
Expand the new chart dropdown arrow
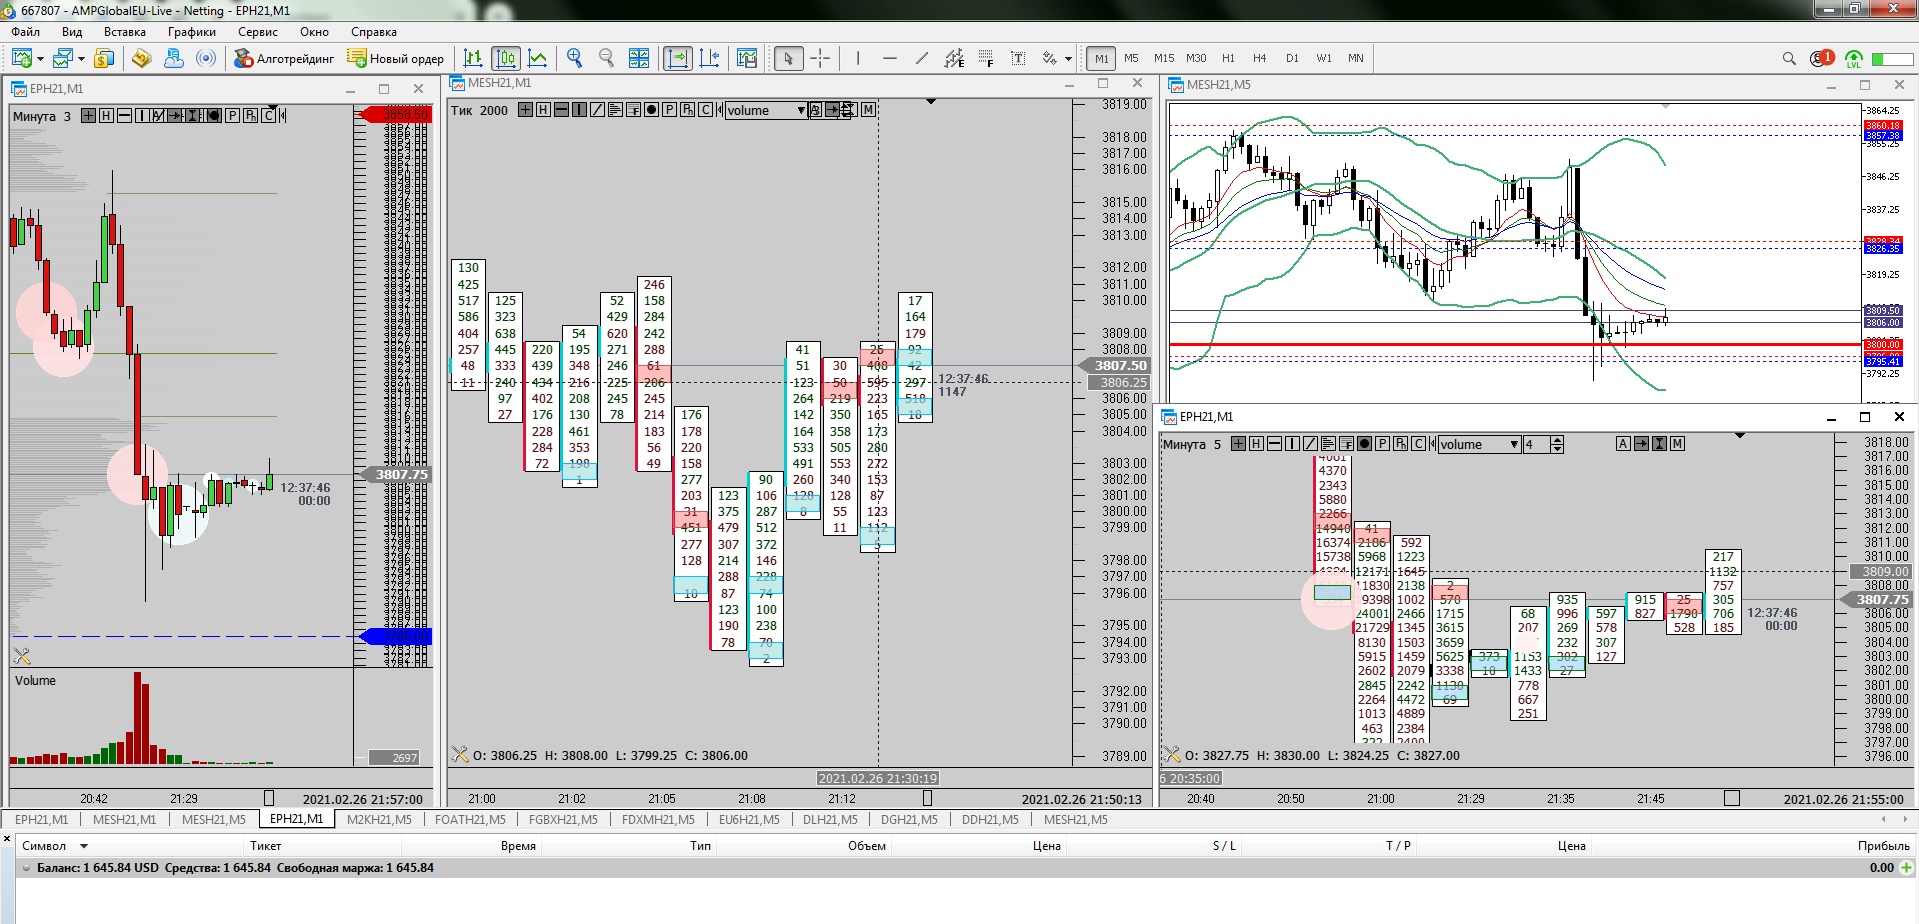click(x=40, y=58)
